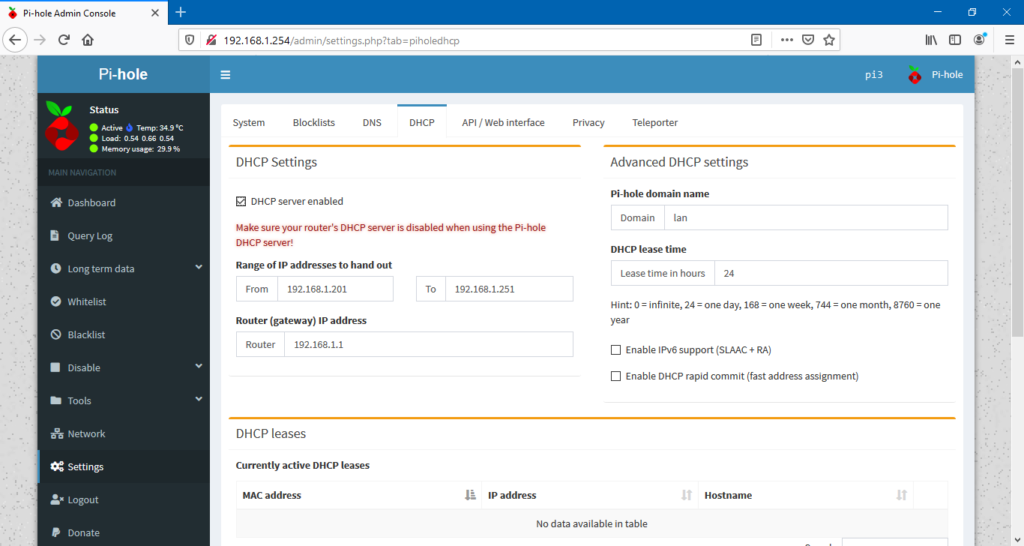Expand the Disable submenu chevron
The width and height of the screenshot is (1024, 546).
tap(199, 366)
